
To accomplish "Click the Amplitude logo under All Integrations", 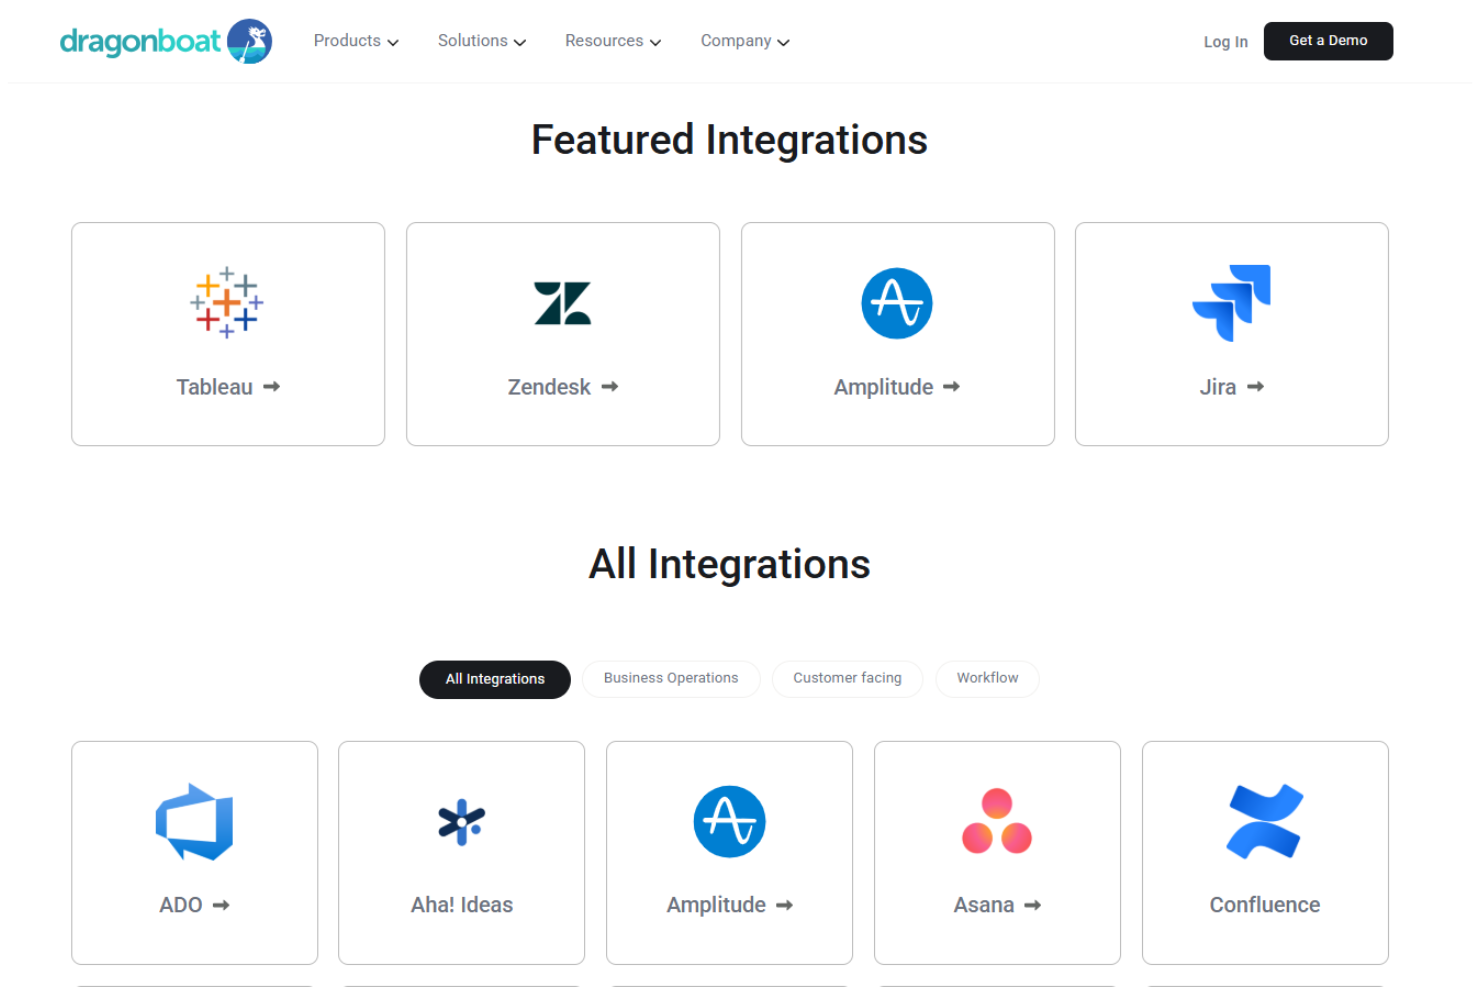I will click(x=729, y=822).
